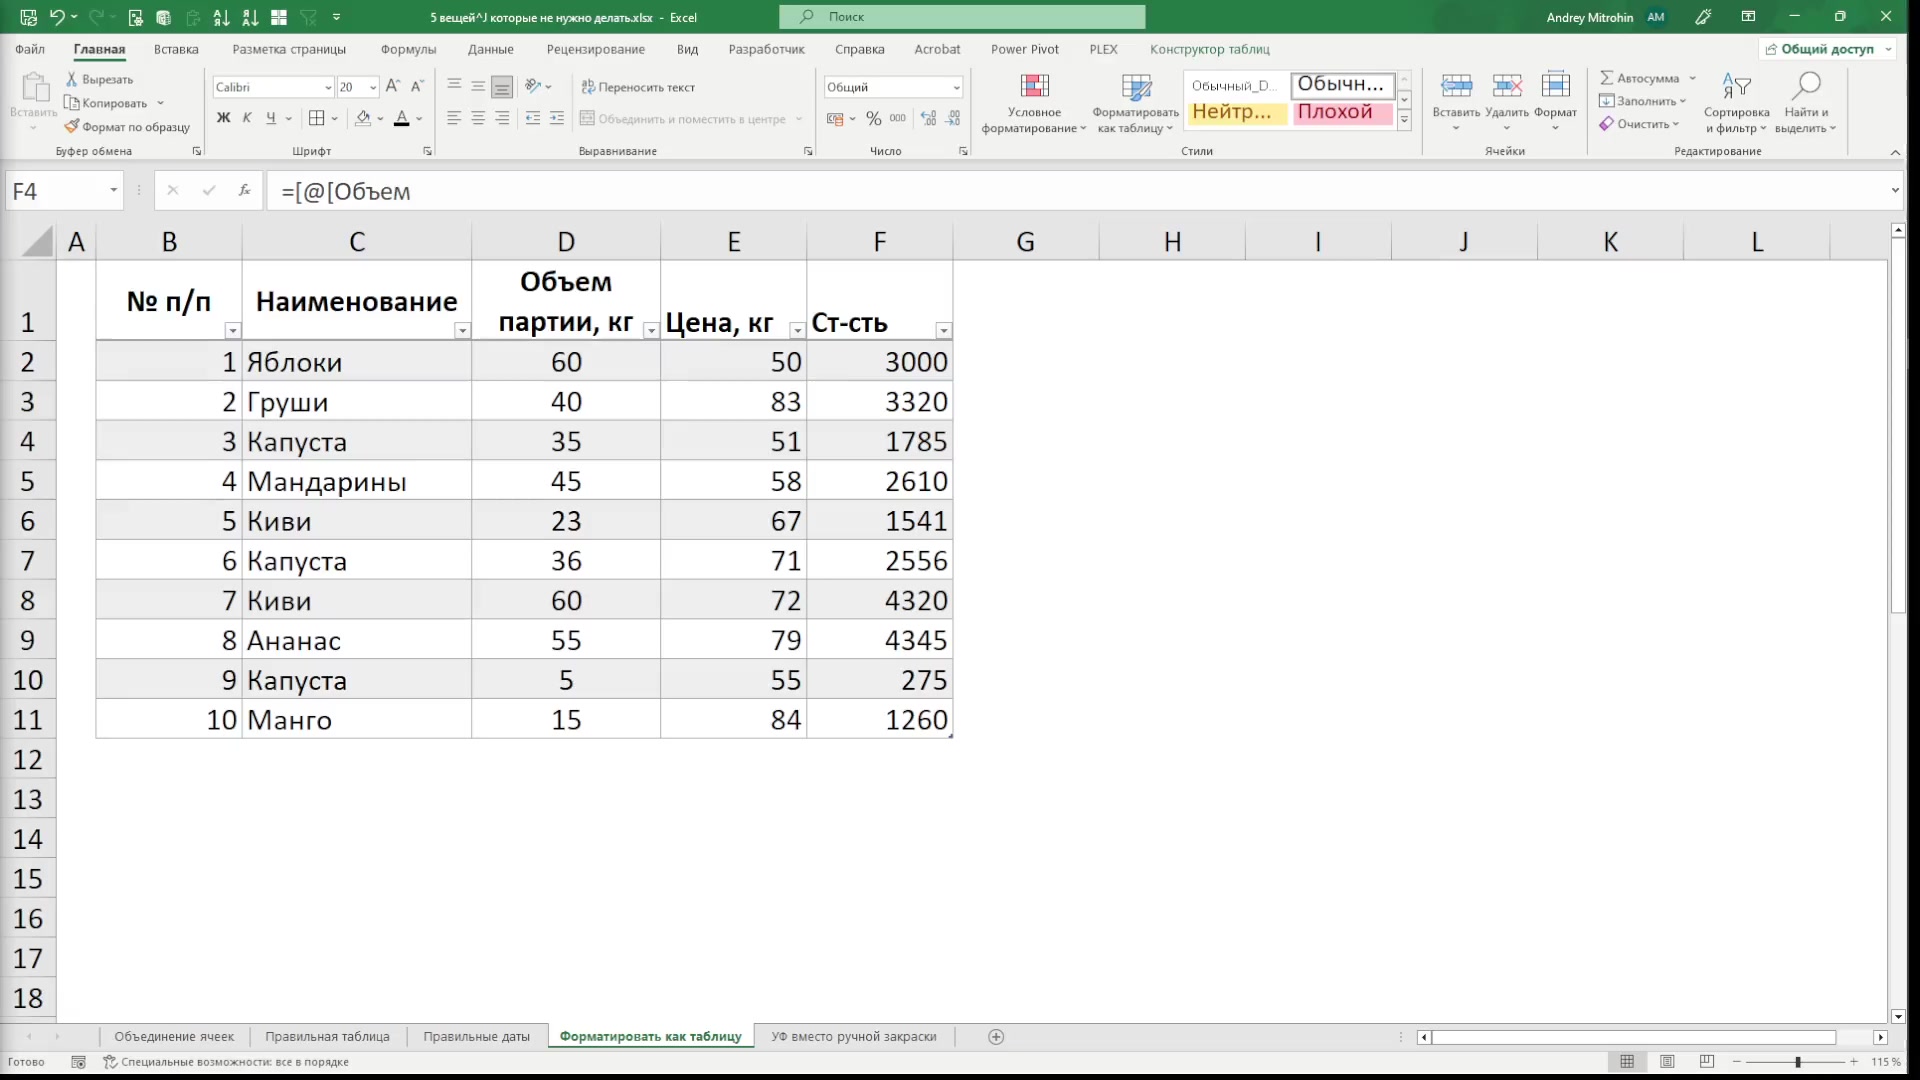Click the Decrease decimal icon

coord(953,118)
